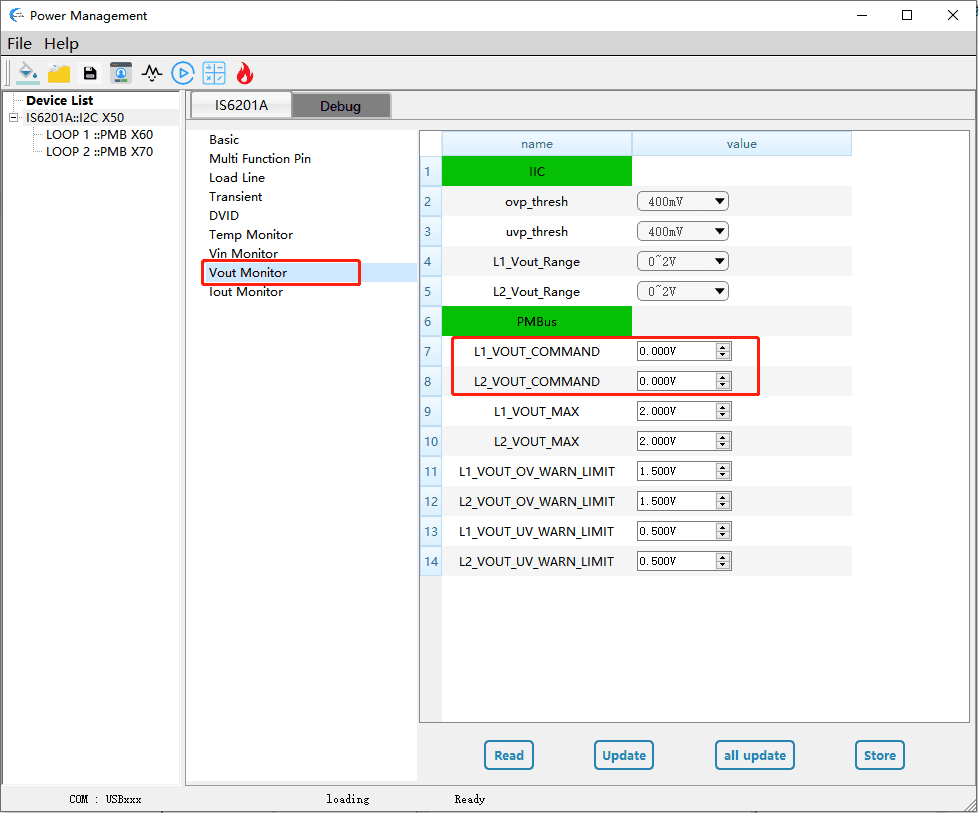978x813 pixels.
Task: Expand the L1_Vout_Range dropdown
Action: click(x=683, y=262)
